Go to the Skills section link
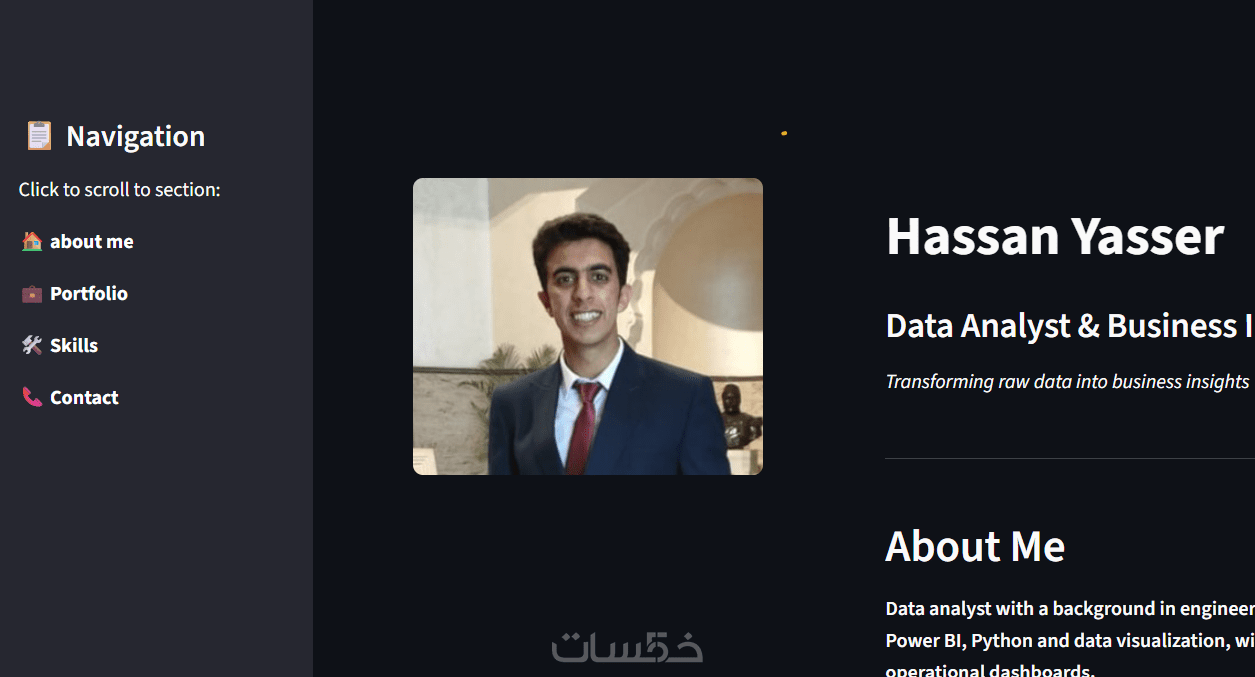This screenshot has width=1255, height=677. click(74, 345)
